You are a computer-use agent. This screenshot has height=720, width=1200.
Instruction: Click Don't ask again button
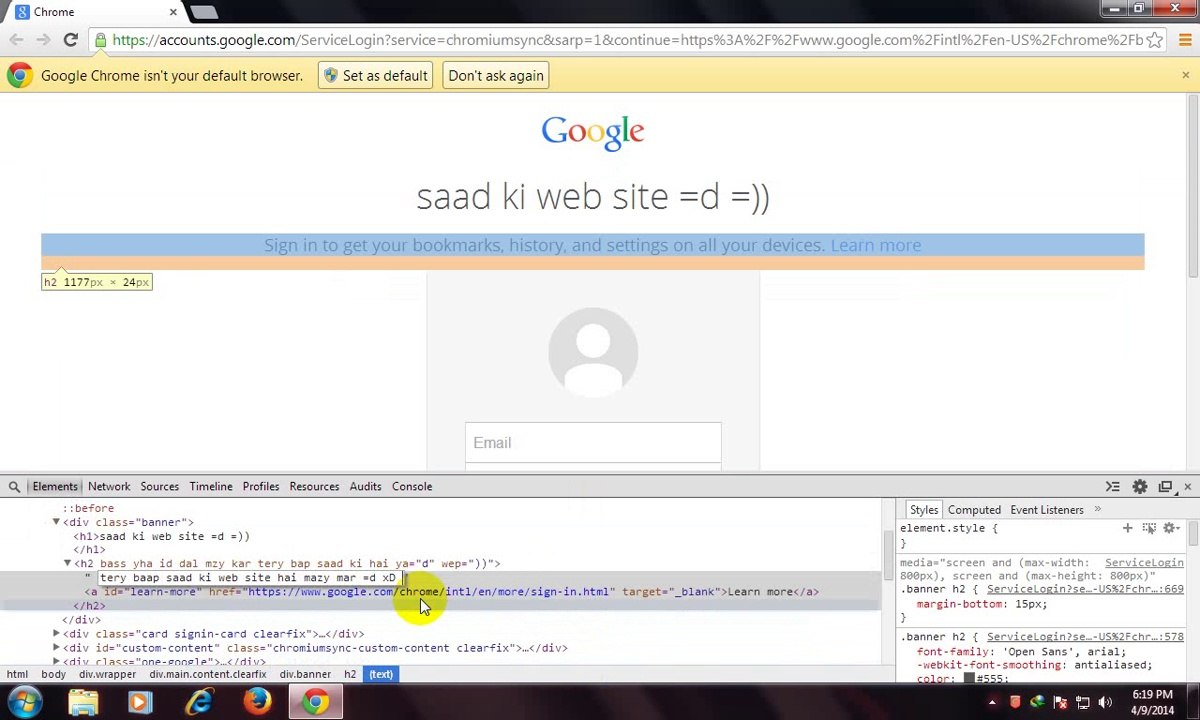click(x=496, y=76)
